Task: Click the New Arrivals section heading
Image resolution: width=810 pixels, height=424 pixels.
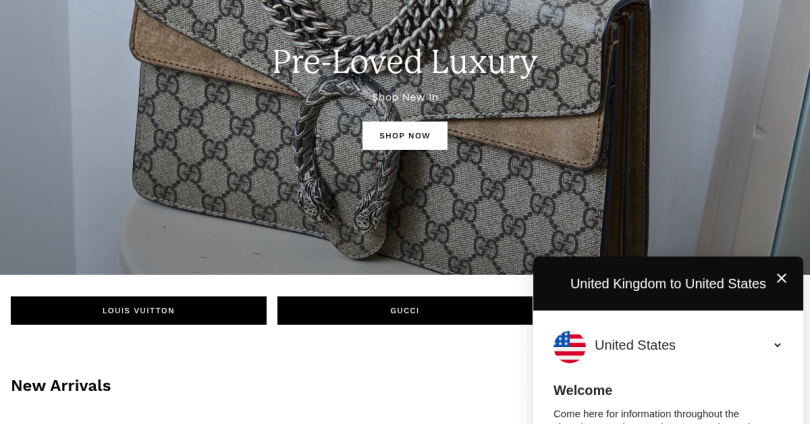Action: 61,386
